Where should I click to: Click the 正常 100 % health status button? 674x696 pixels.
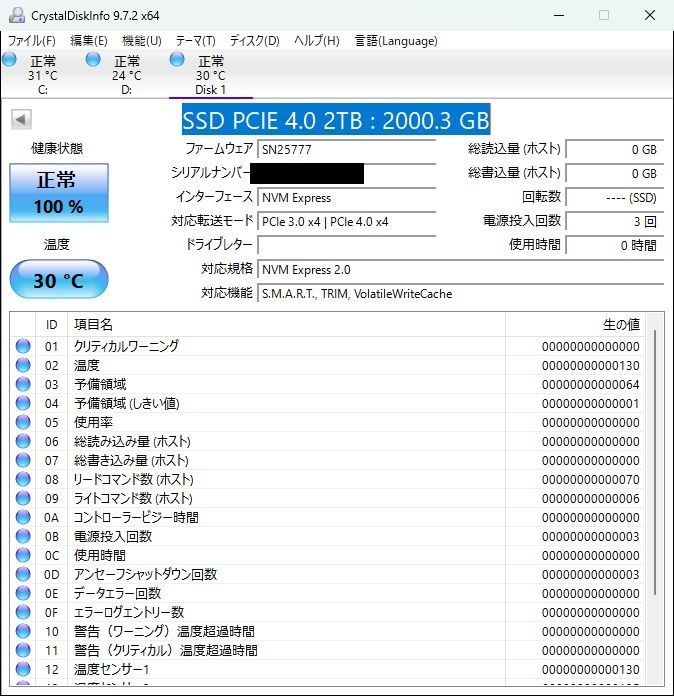click(59, 194)
